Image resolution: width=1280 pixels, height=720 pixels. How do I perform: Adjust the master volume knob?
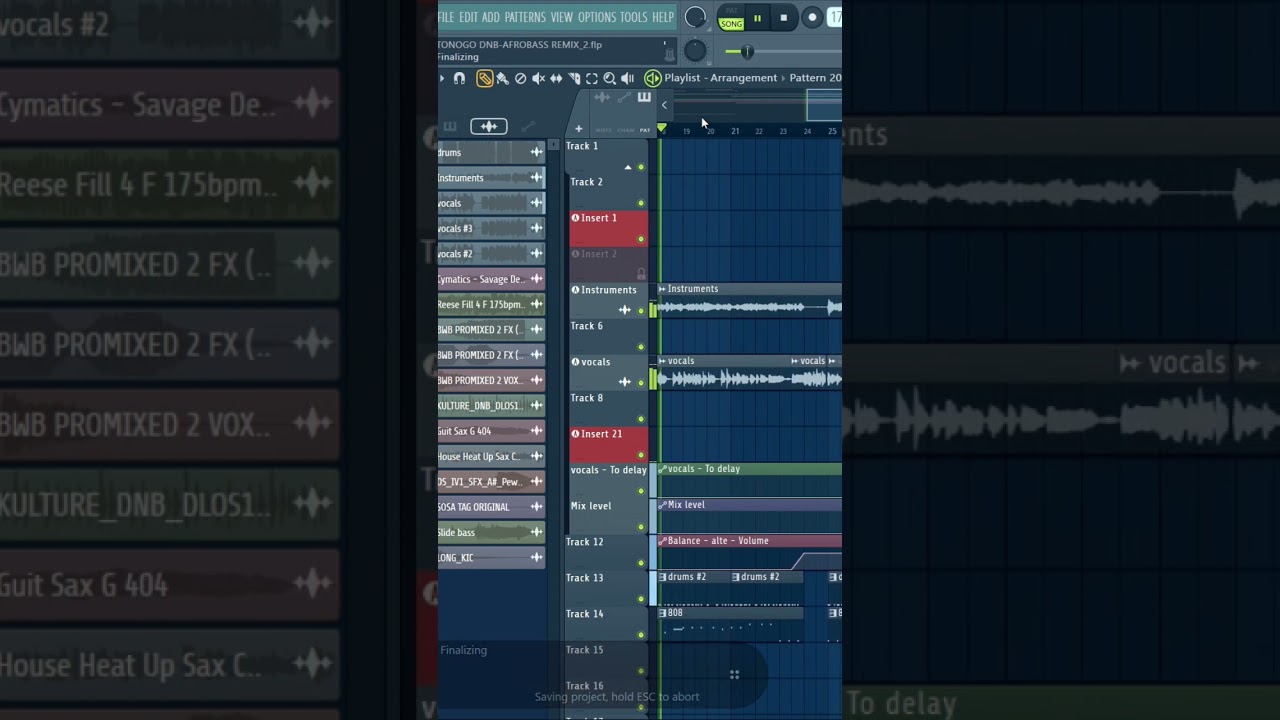click(695, 17)
